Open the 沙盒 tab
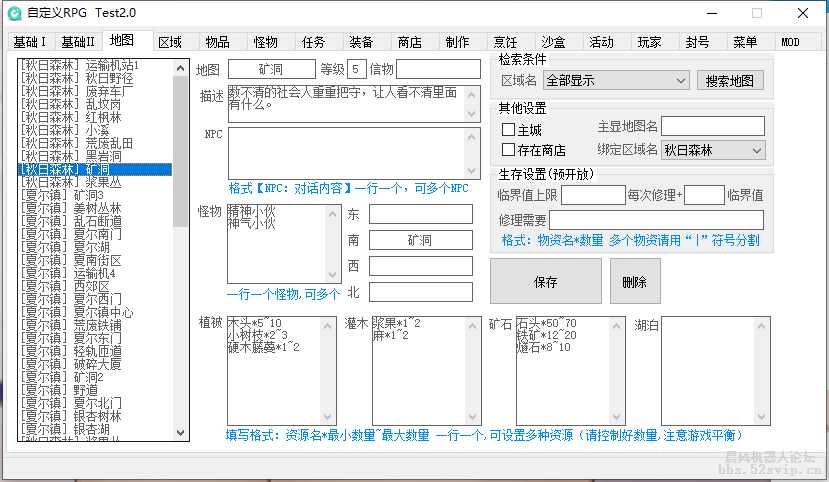The image size is (829, 482). (x=554, y=42)
